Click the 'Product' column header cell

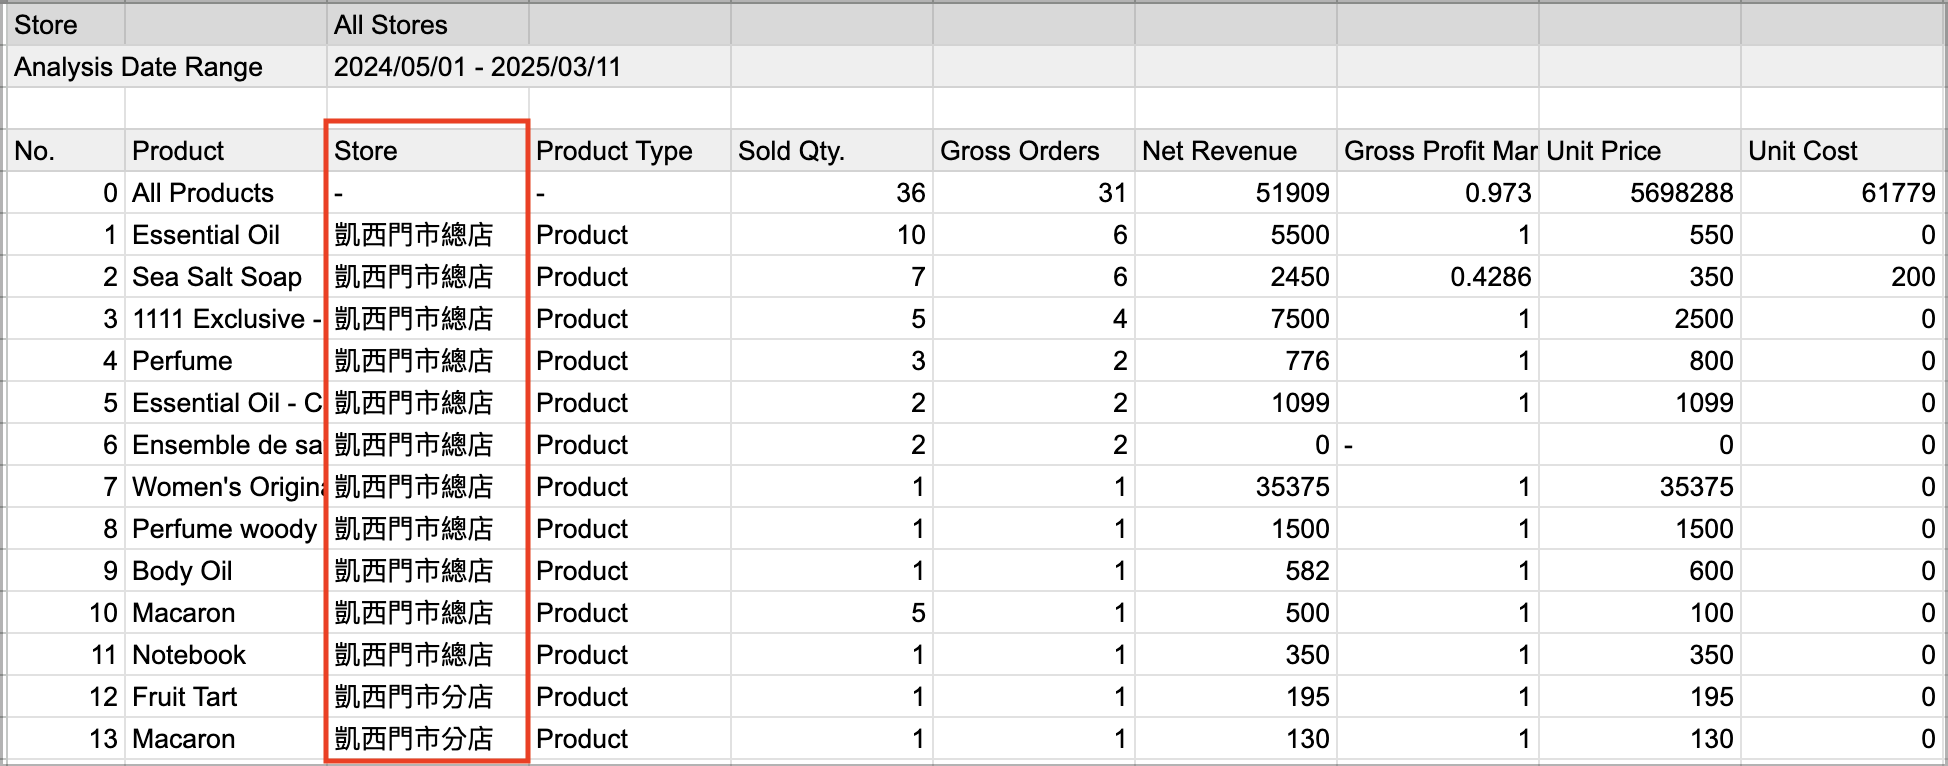226,151
